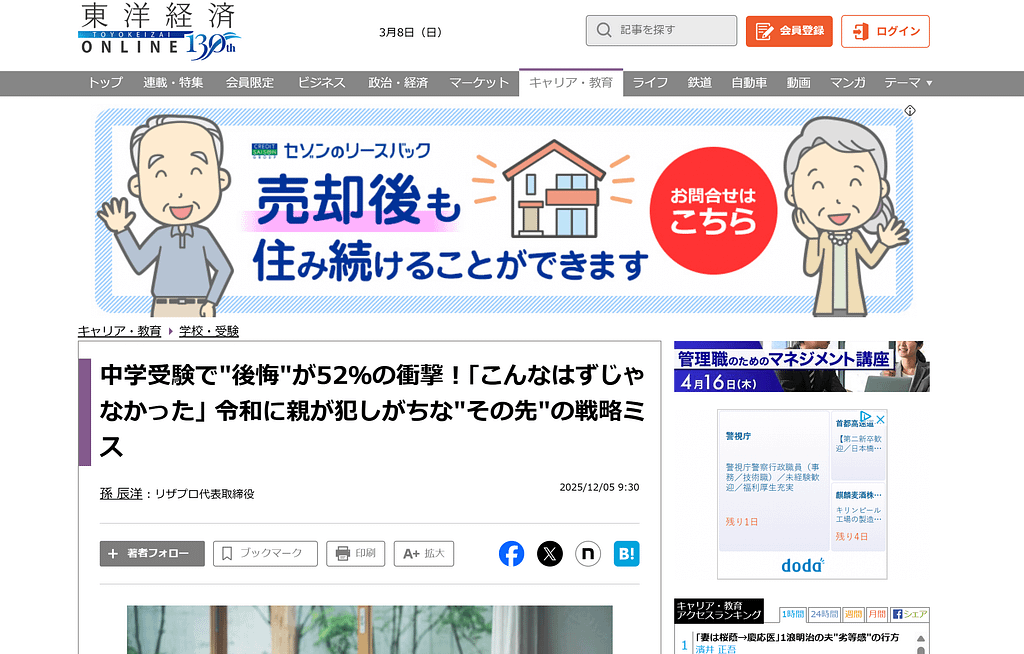Click the 拡大 text size button
This screenshot has width=1024, height=654.
click(424, 554)
